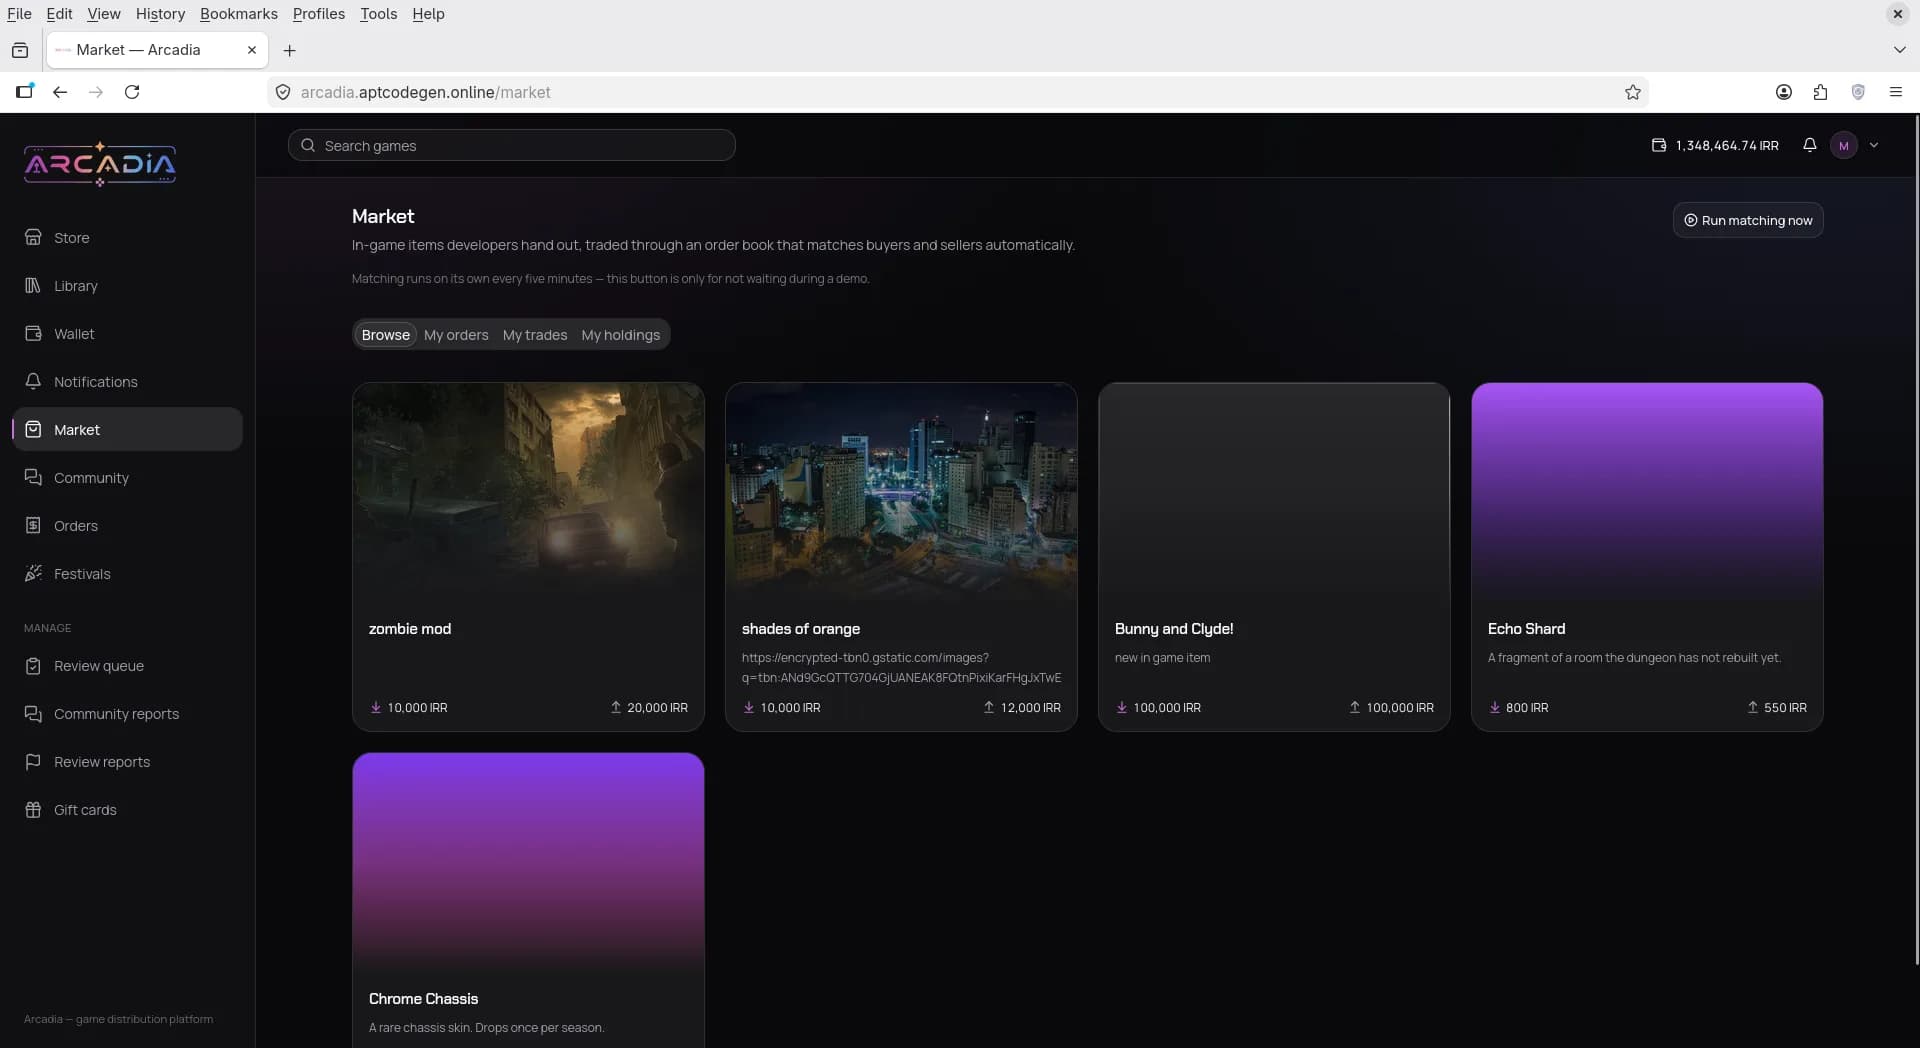This screenshot has height=1048, width=1920.
Task: Expand the list all tabs chevron
Action: 1899,50
